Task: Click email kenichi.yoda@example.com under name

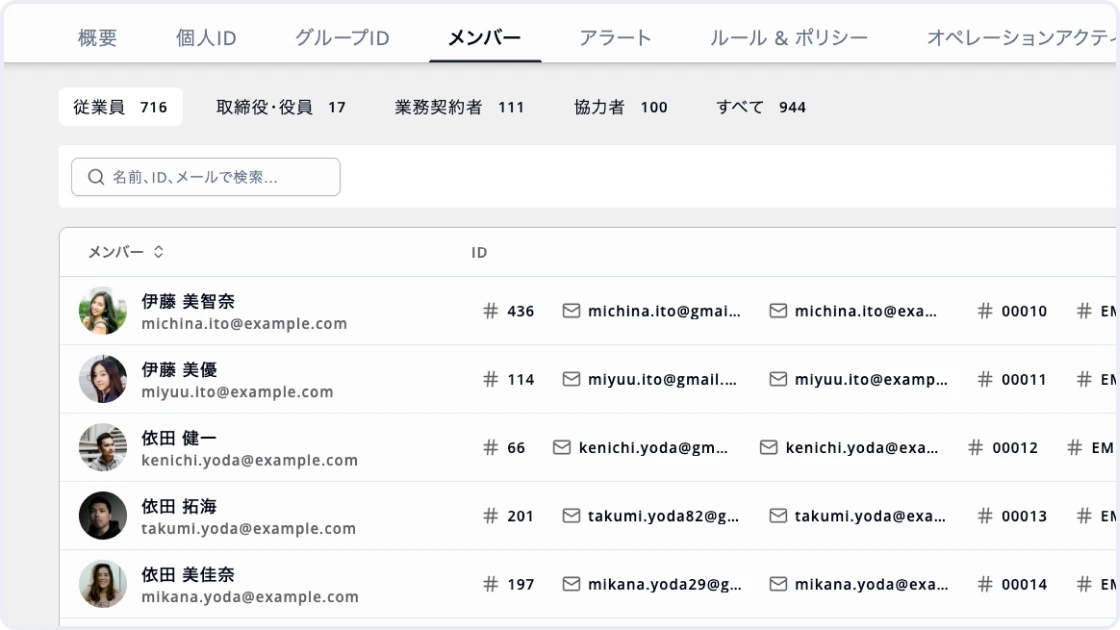Action: [249, 461]
